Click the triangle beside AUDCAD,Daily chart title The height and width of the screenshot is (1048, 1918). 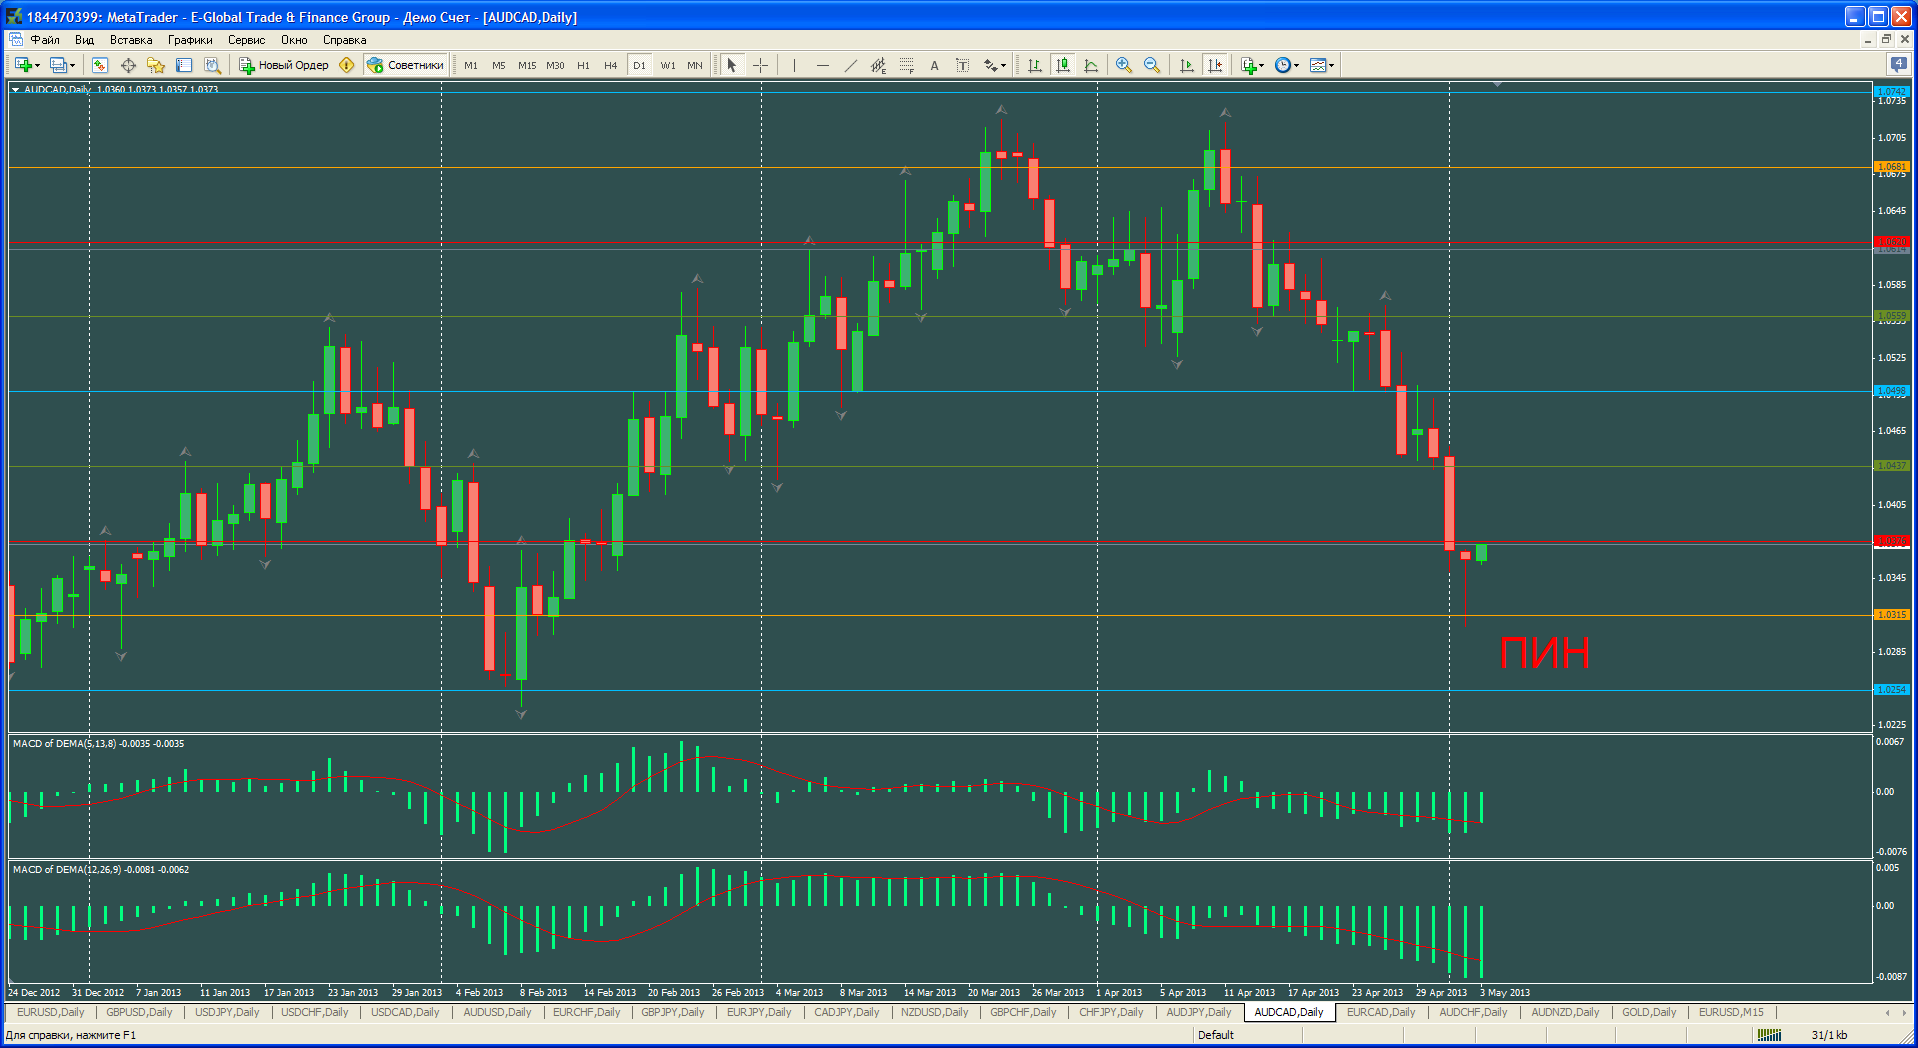pos(16,90)
